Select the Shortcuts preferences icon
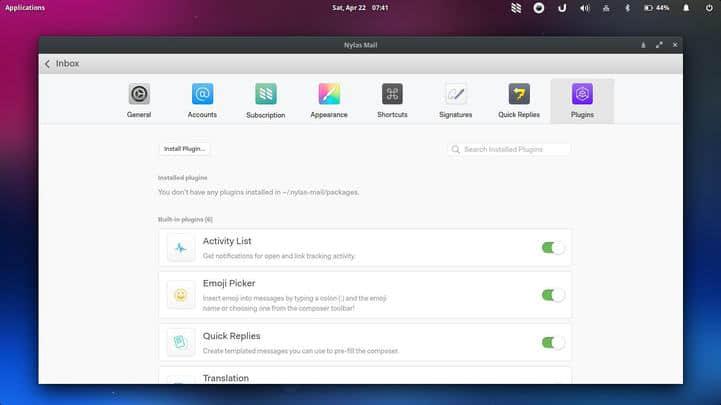Image resolution: width=721 pixels, height=405 pixels. click(392, 94)
